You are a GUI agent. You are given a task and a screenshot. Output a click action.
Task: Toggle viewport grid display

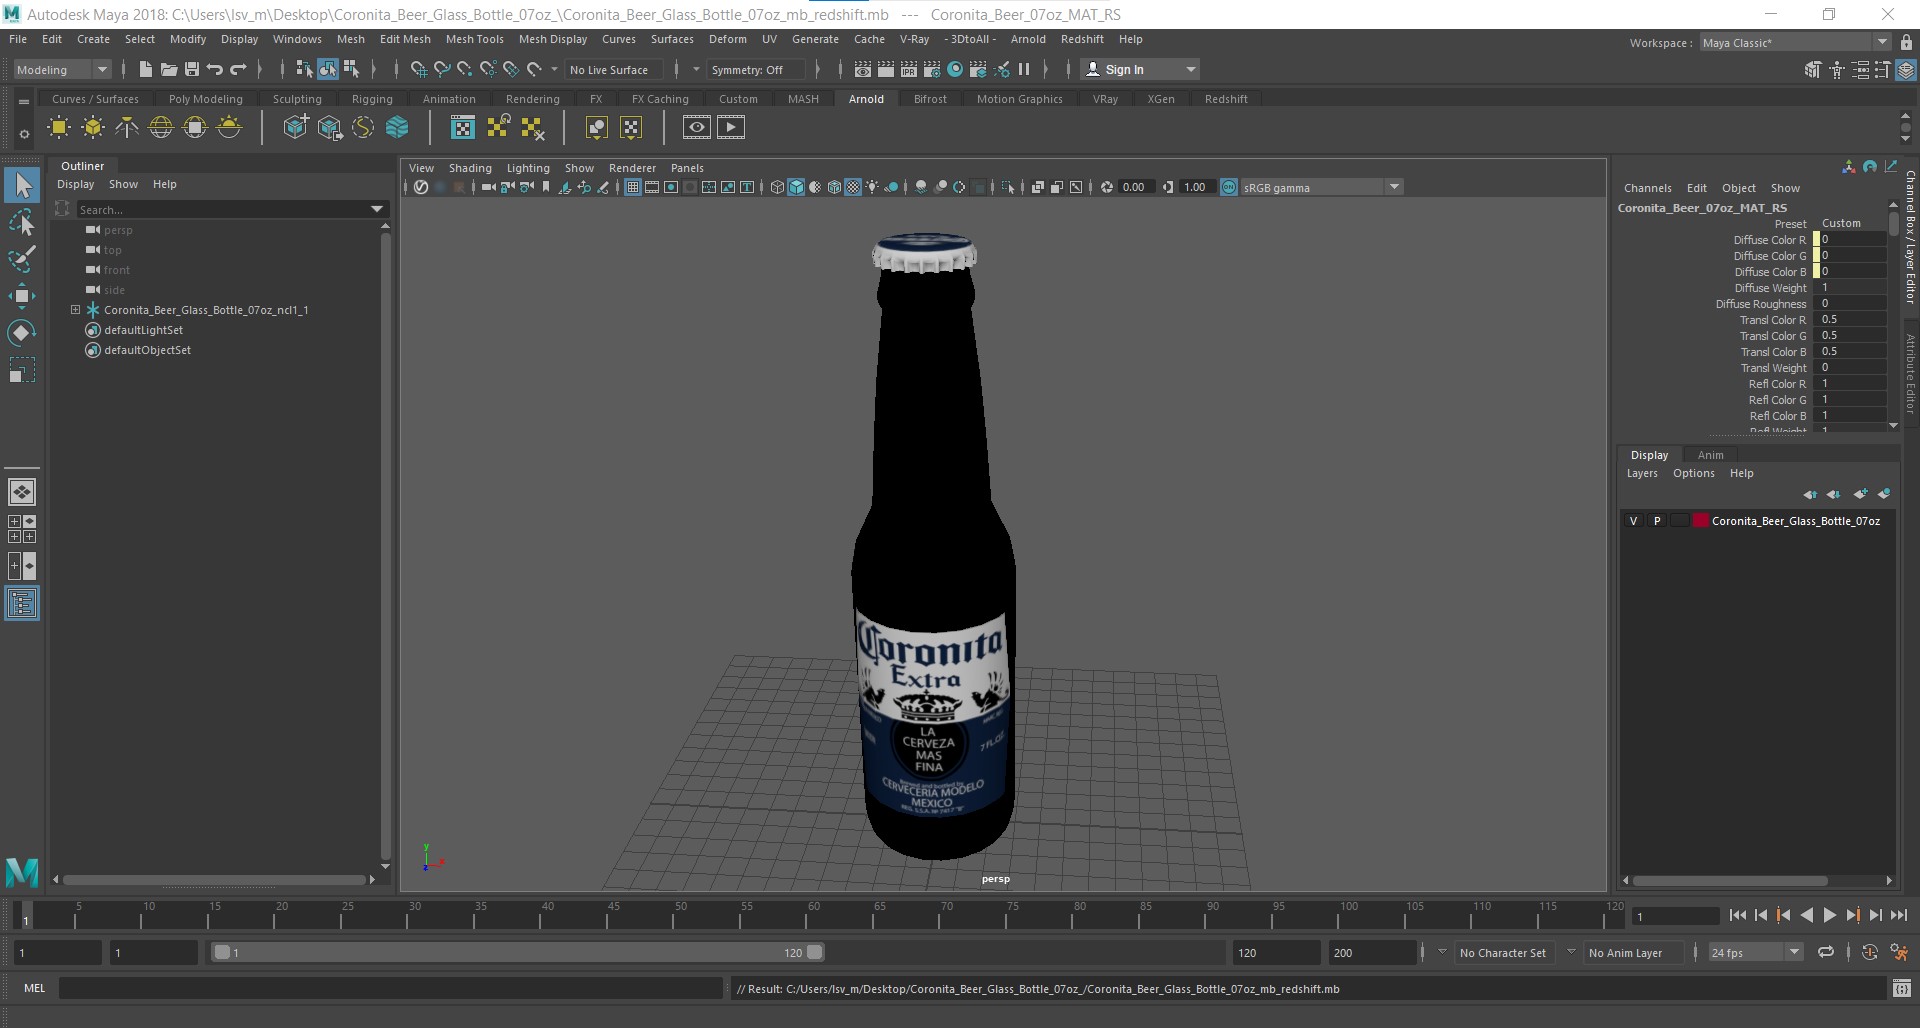pos(633,187)
